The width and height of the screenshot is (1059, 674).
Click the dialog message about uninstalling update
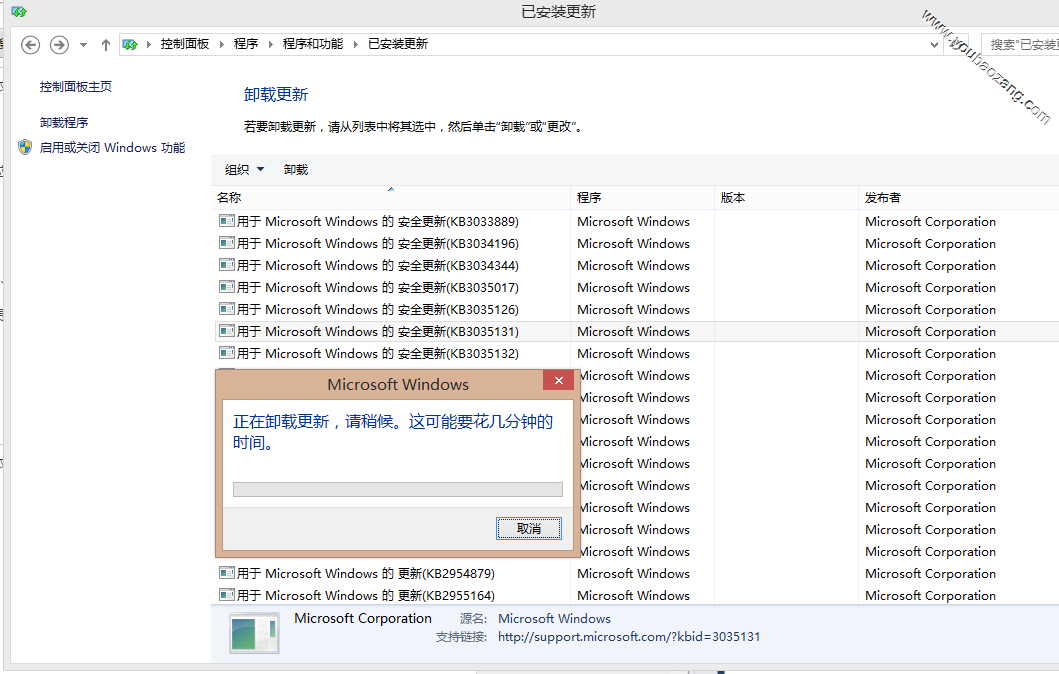[x=393, y=432]
